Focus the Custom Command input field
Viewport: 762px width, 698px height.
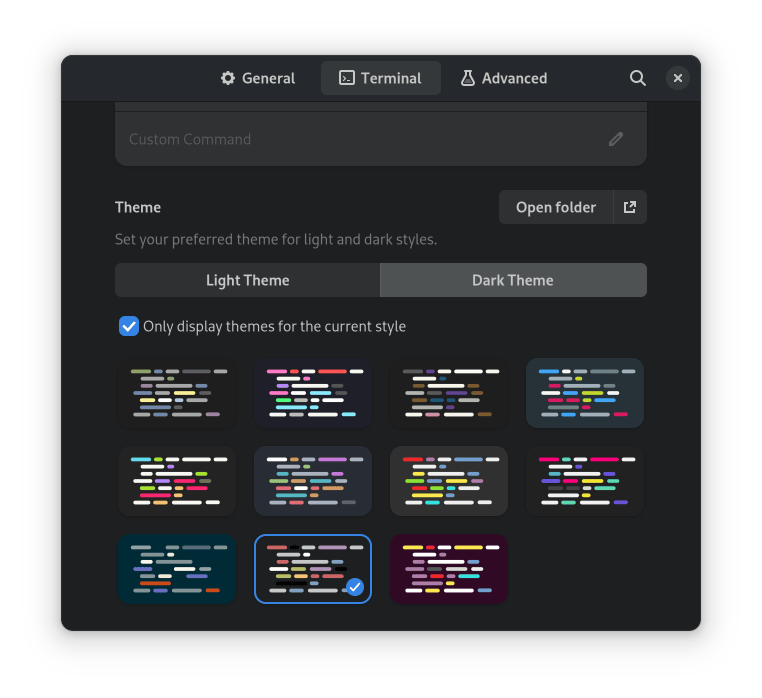coord(360,139)
